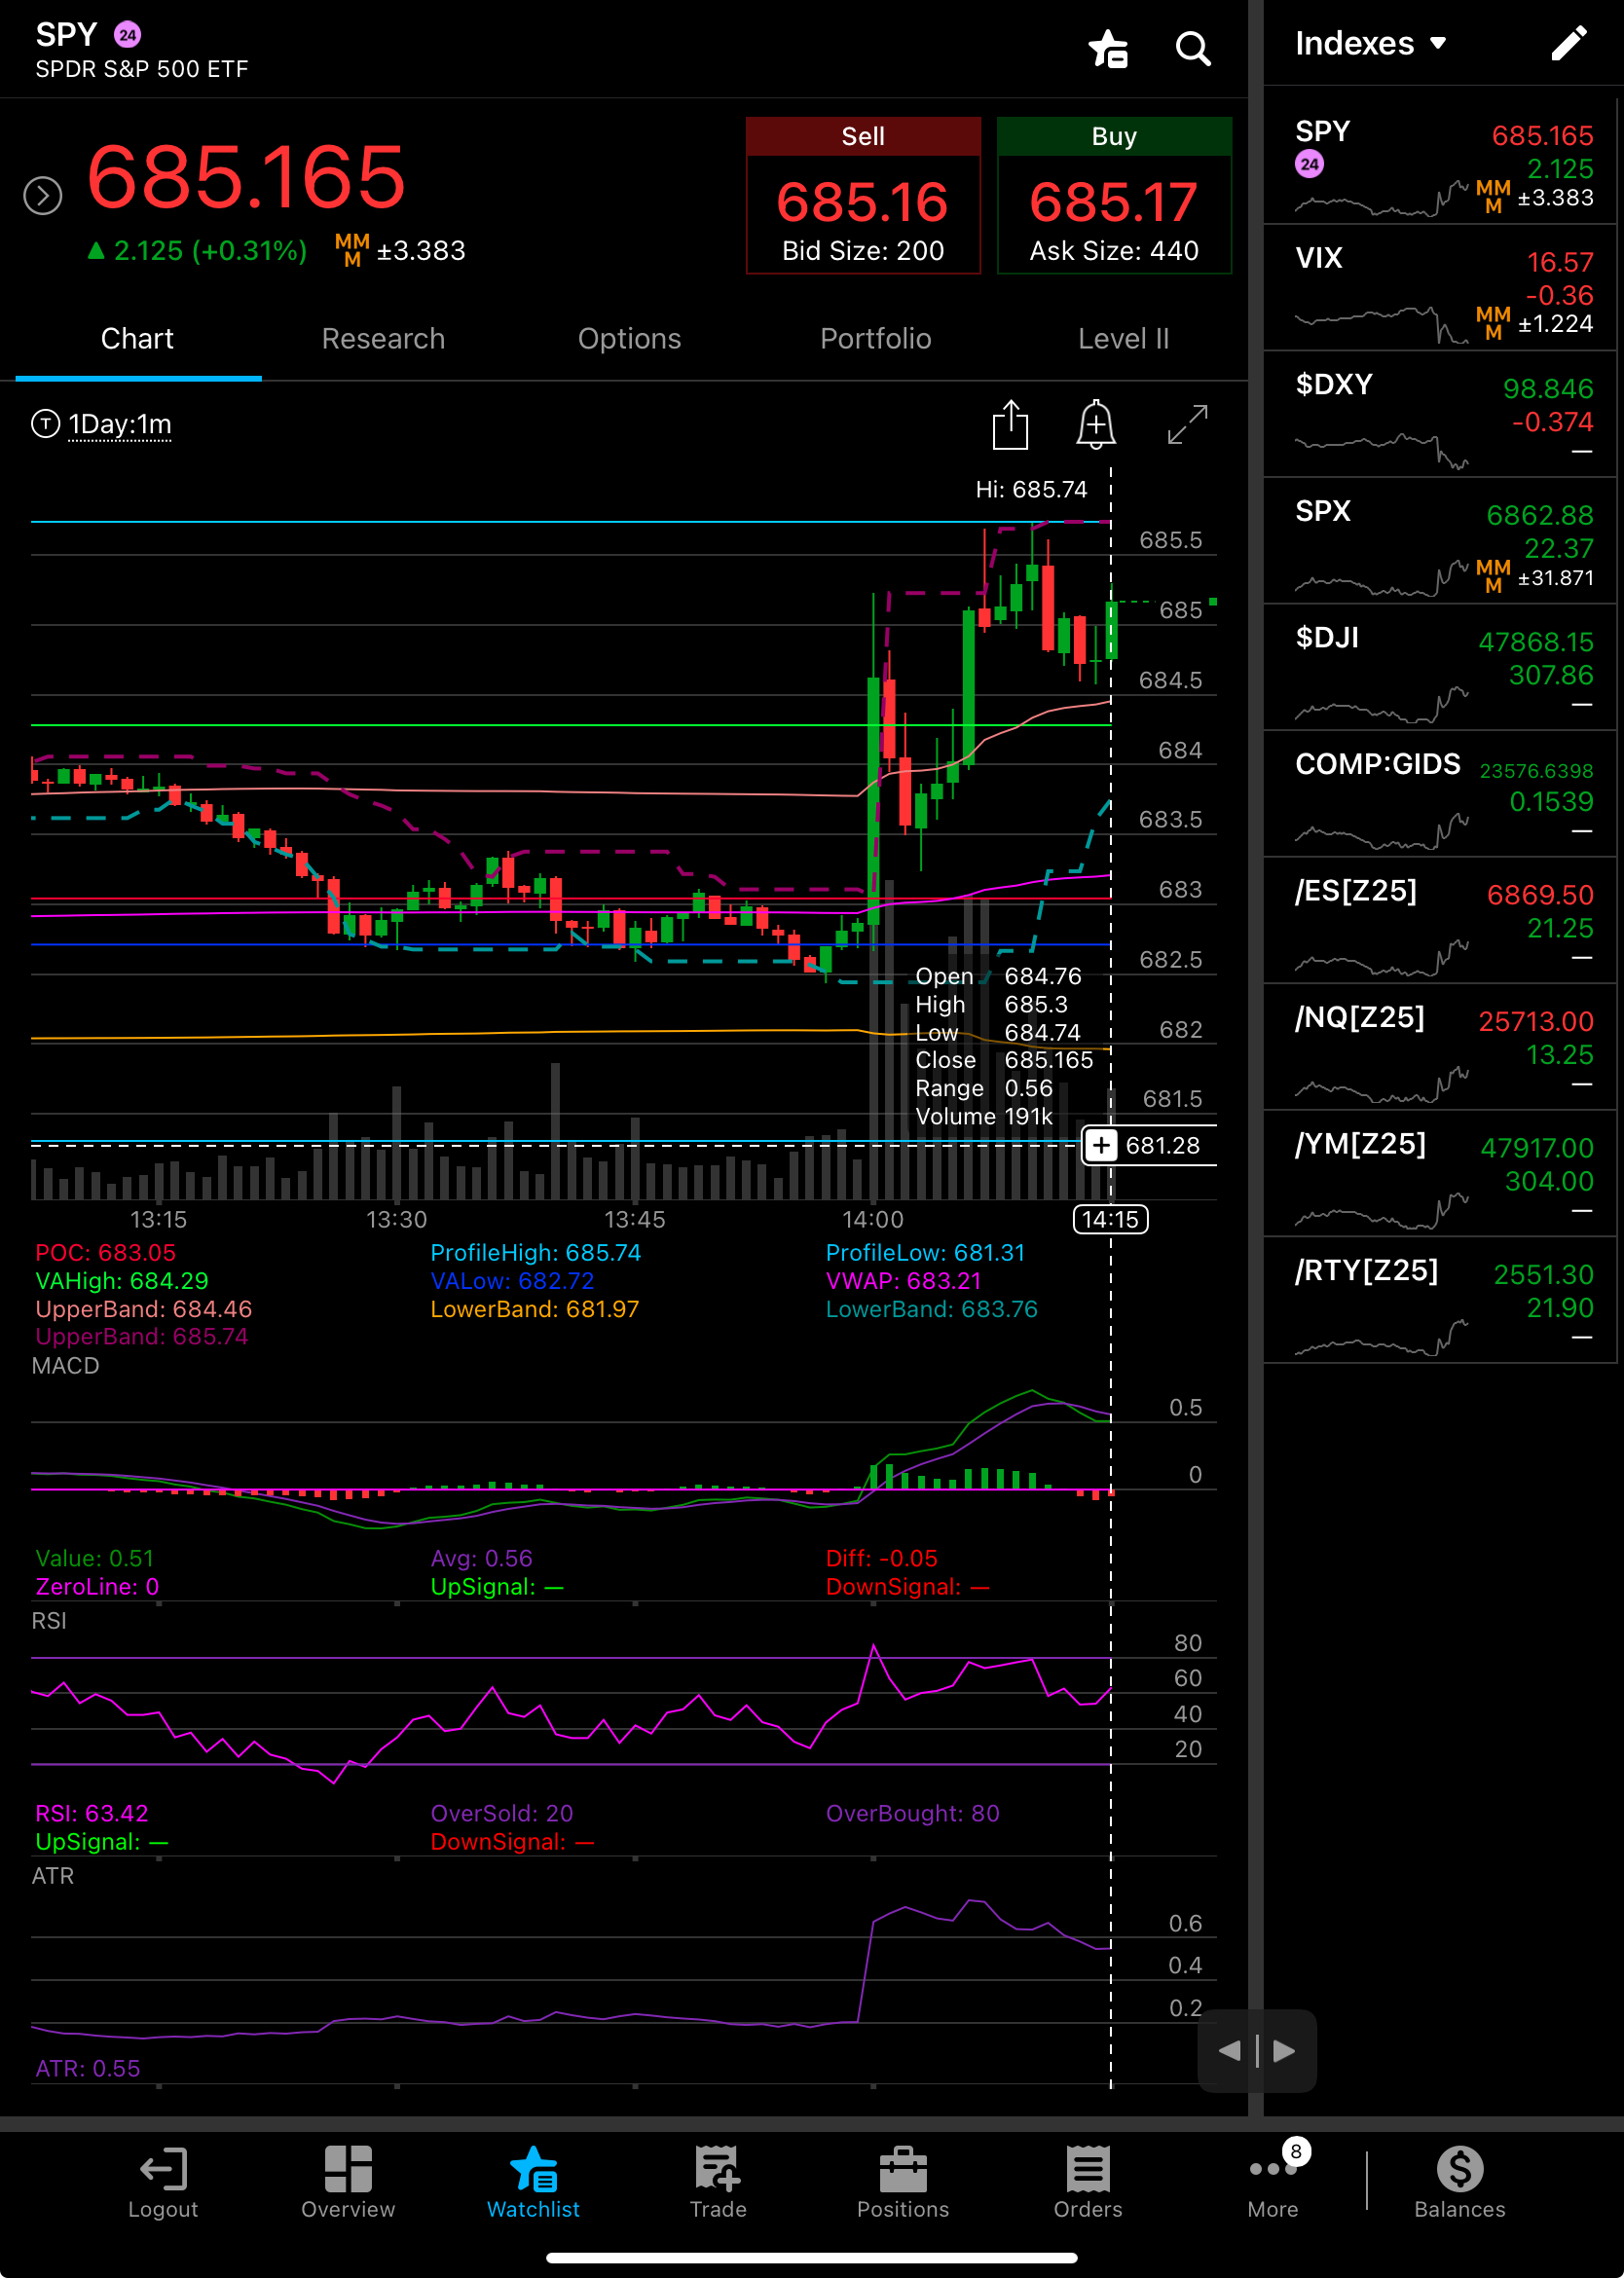
Task: Tap the plus icon on 681.28 price marker
Action: coord(1101,1145)
